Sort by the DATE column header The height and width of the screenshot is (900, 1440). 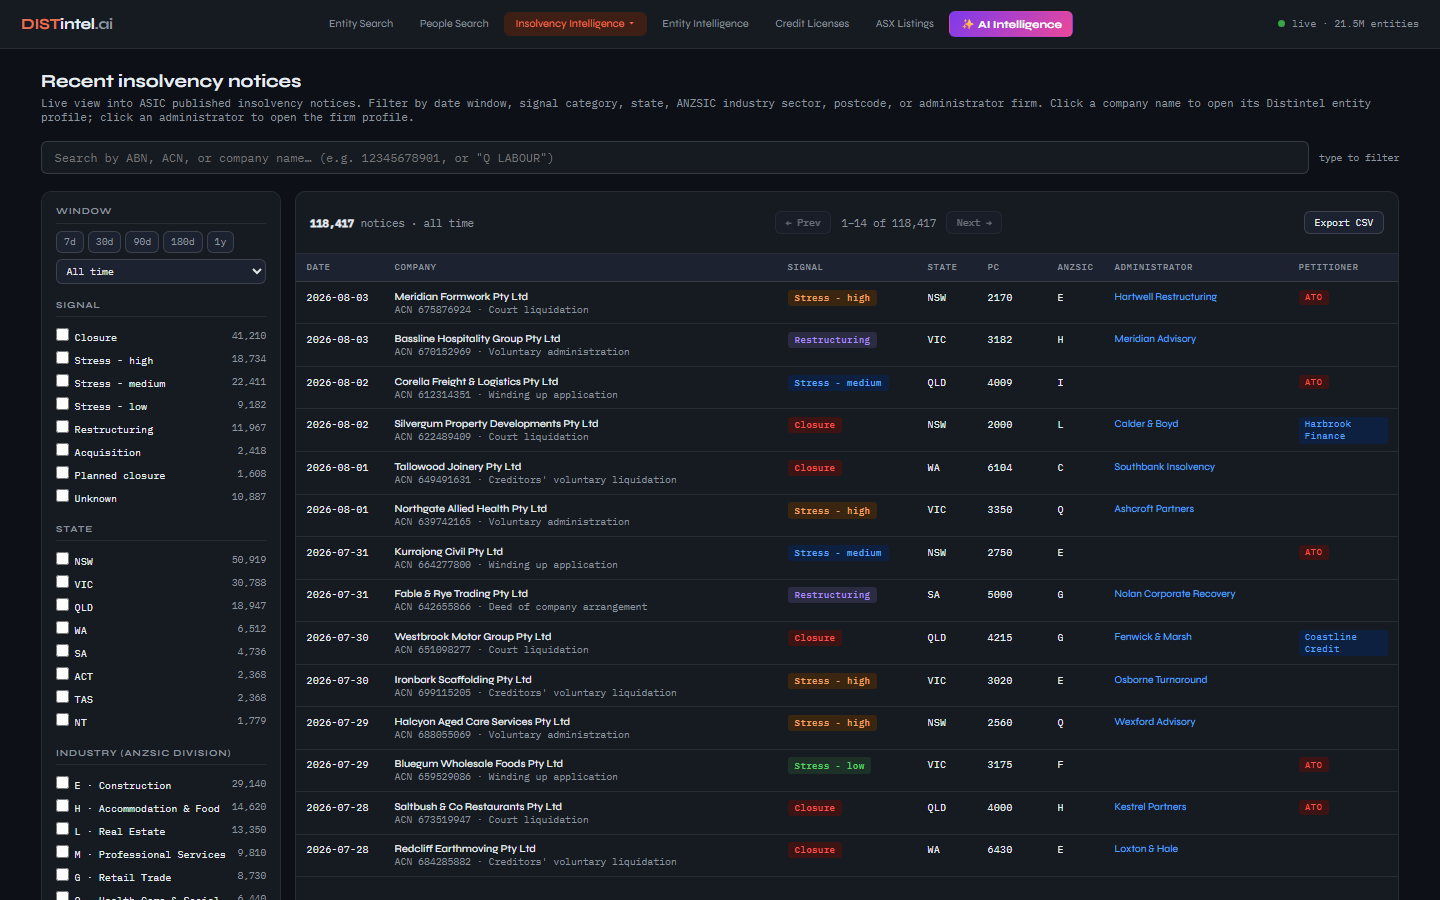318,267
